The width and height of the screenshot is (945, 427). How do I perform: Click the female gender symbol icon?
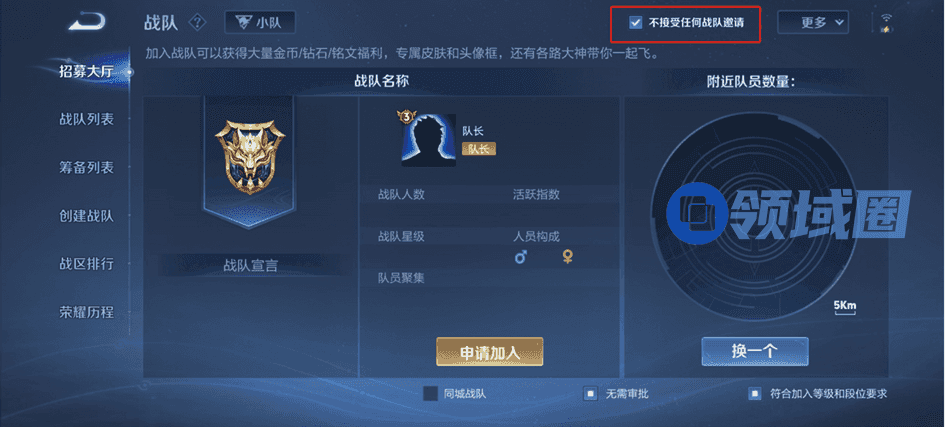click(567, 257)
